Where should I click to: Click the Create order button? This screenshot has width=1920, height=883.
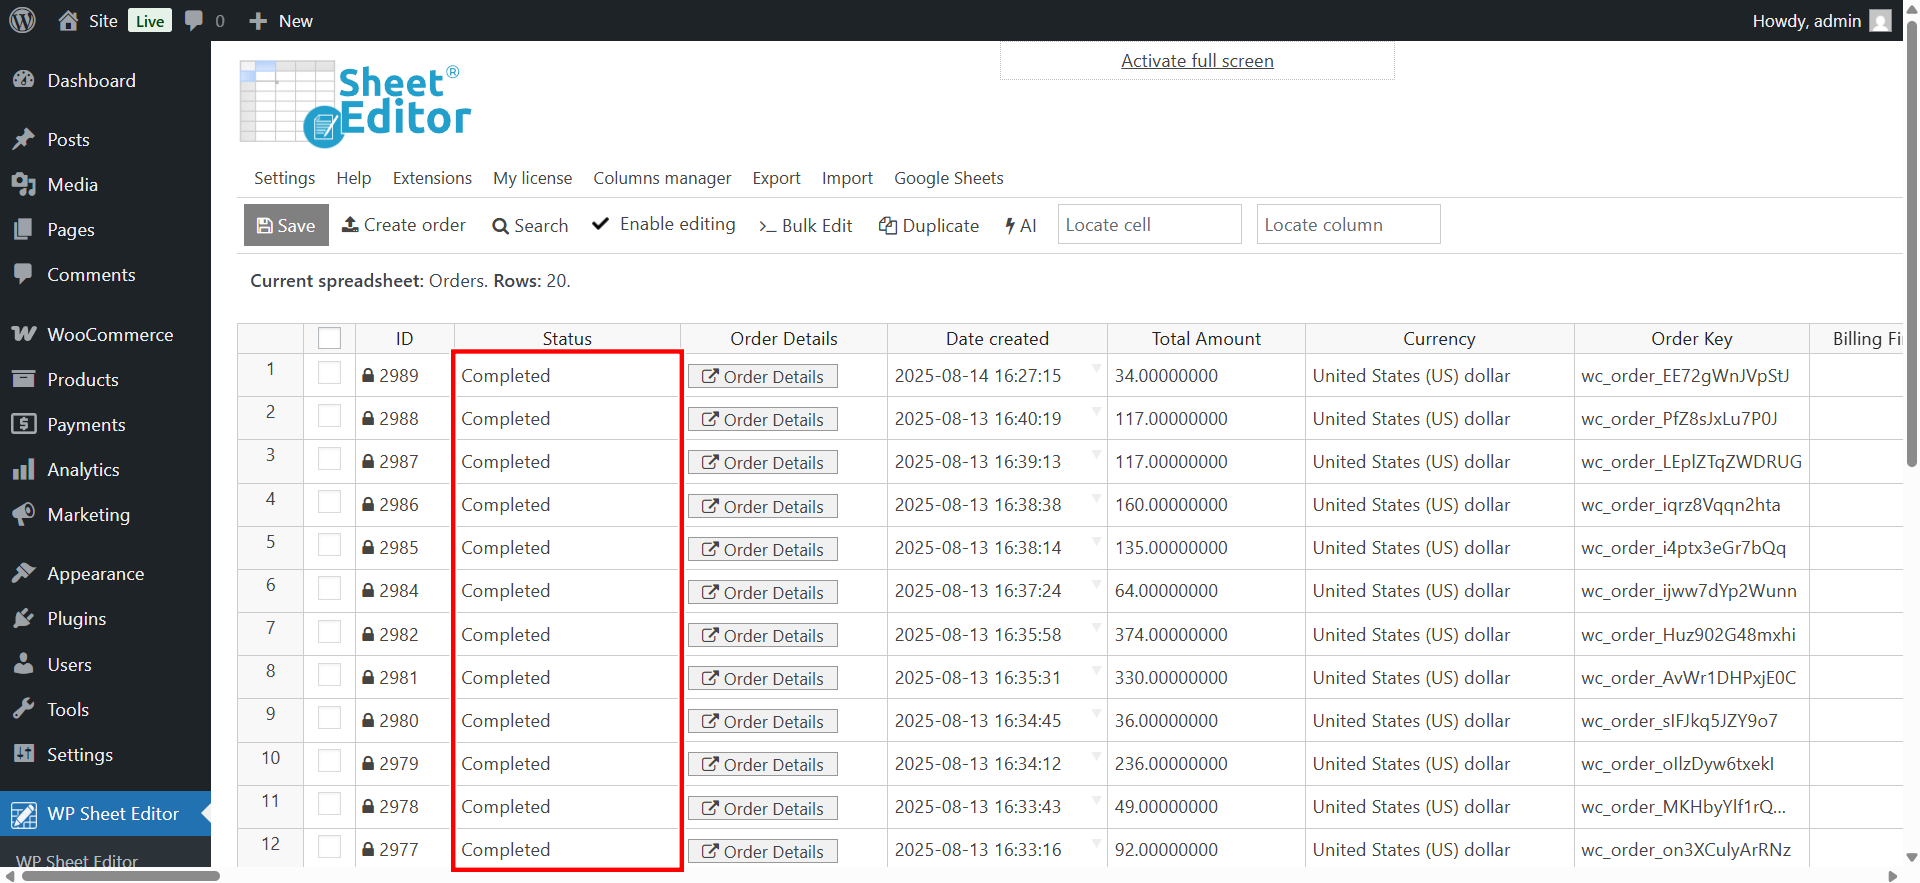(404, 225)
